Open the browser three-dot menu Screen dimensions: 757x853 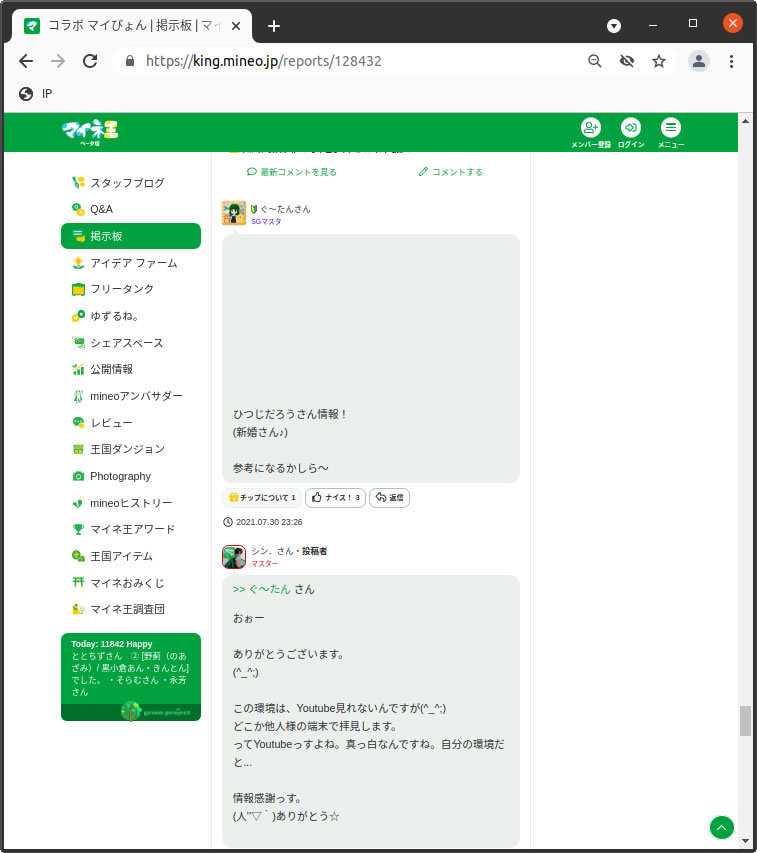coord(731,61)
